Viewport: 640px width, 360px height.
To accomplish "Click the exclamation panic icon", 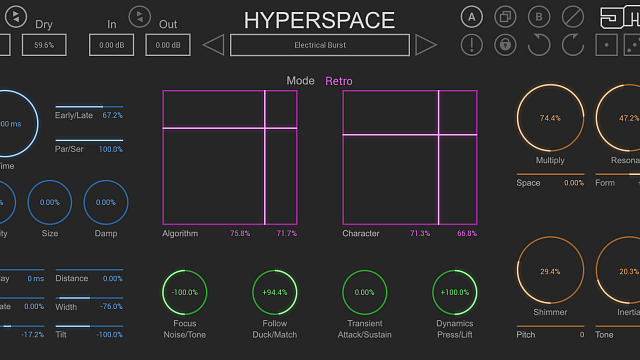I will pyautogui.click(x=471, y=44).
